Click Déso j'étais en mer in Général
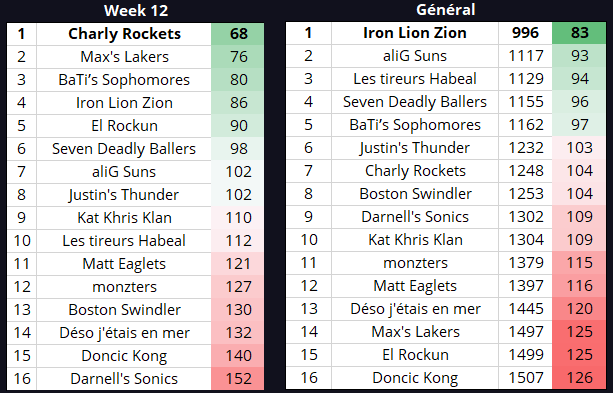The width and height of the screenshot is (613, 393). (415, 309)
